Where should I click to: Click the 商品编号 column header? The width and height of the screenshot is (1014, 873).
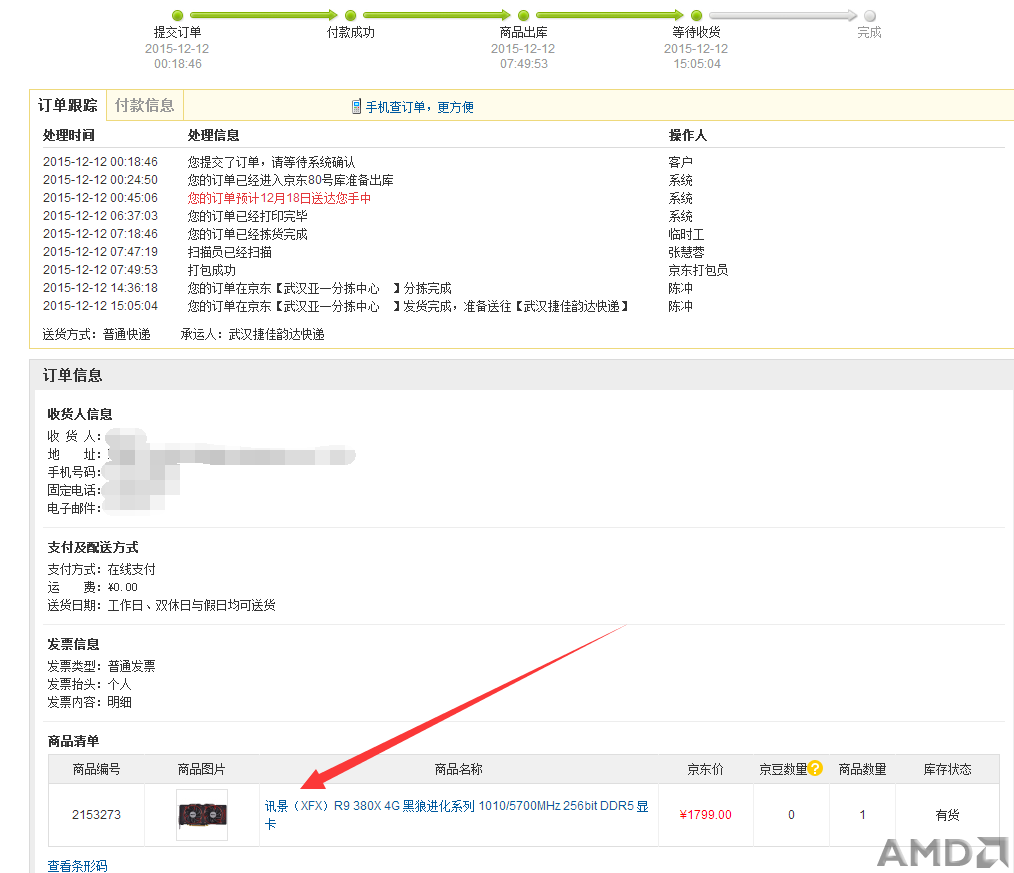[x=96, y=770]
